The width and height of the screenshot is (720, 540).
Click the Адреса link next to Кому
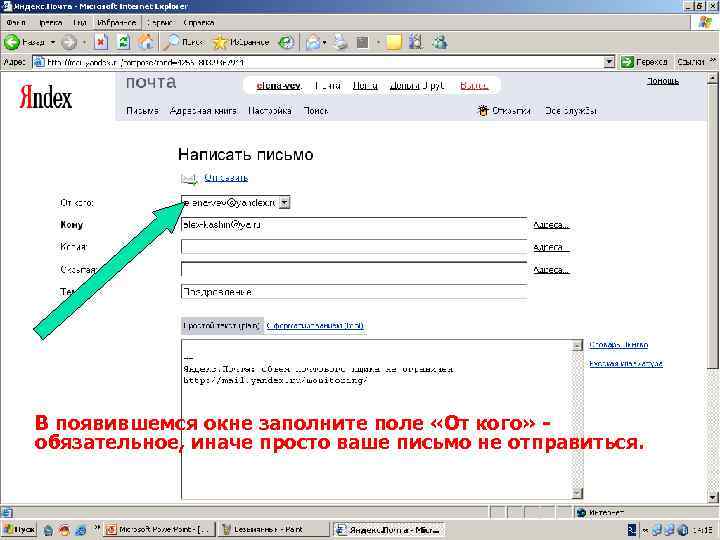tap(551, 225)
